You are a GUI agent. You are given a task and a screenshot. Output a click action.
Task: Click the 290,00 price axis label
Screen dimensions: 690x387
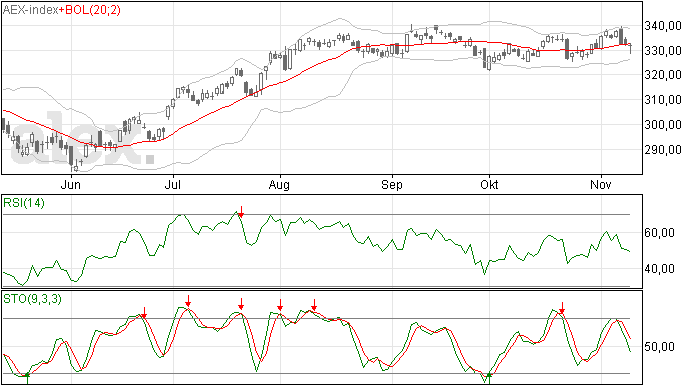coord(663,150)
